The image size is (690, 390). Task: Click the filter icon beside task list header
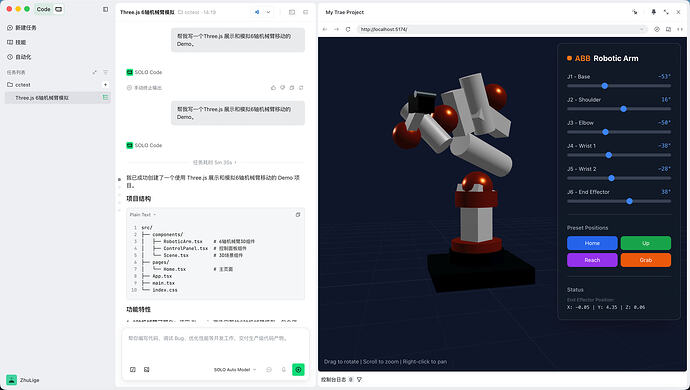tap(106, 72)
